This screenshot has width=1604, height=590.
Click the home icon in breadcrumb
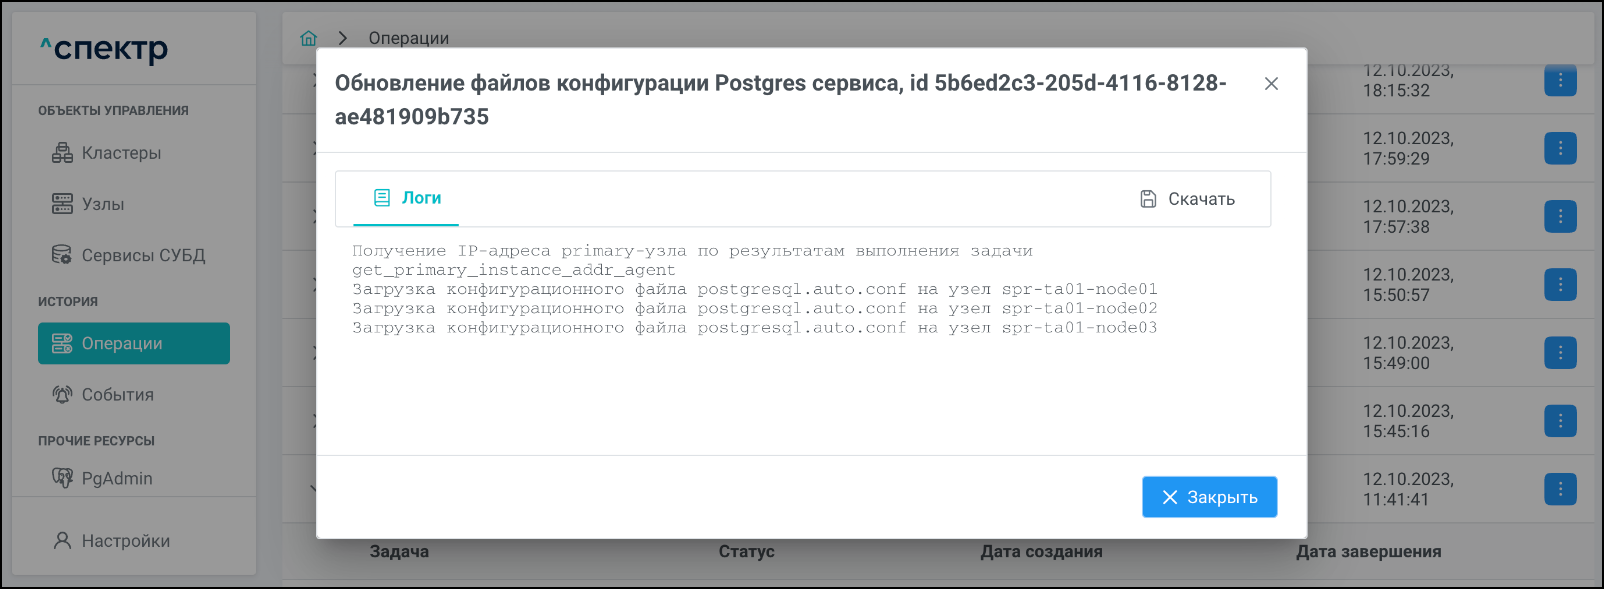click(x=308, y=38)
